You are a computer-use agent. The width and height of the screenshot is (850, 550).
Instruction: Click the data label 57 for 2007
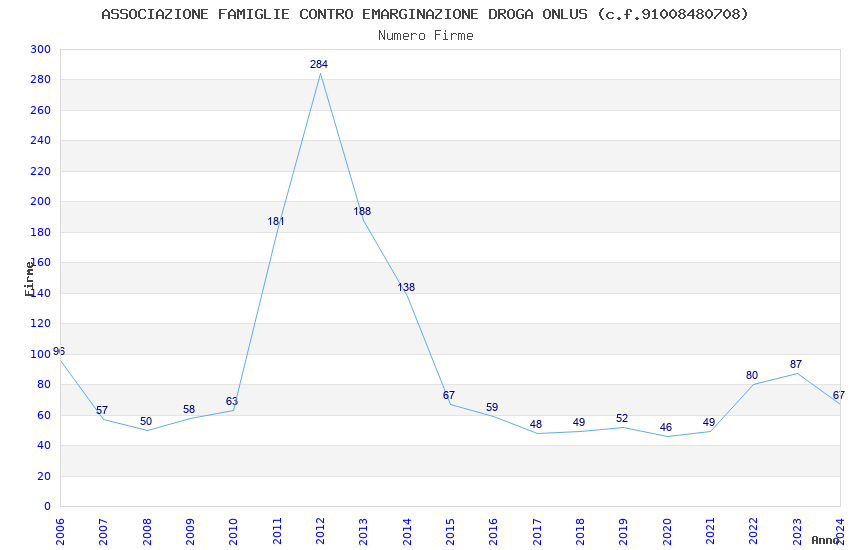102,410
